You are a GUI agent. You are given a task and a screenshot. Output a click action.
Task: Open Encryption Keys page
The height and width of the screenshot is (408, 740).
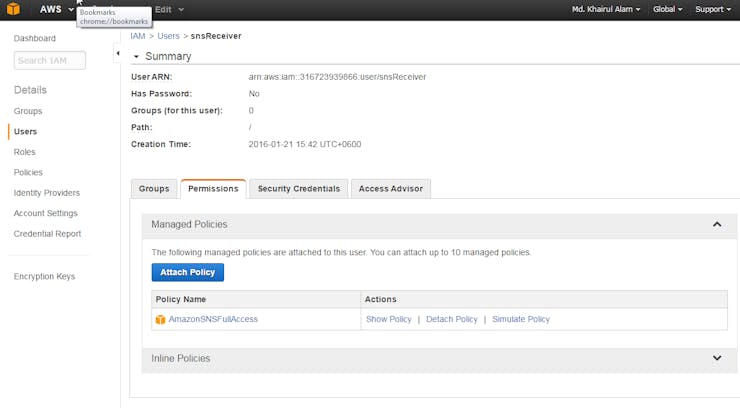44,276
